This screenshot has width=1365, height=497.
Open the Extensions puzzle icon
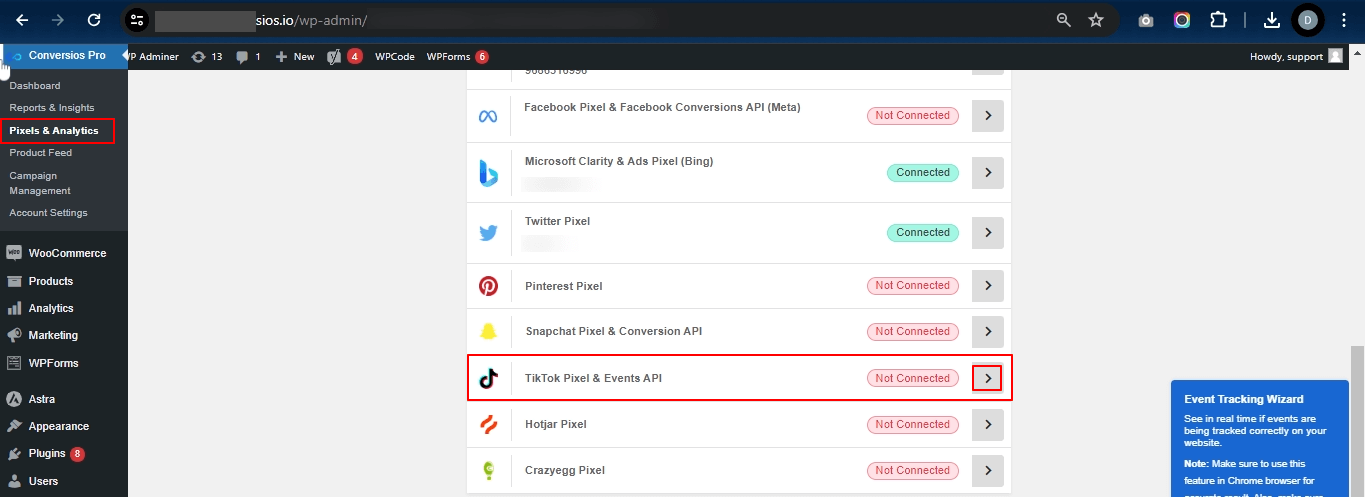[x=1218, y=20]
